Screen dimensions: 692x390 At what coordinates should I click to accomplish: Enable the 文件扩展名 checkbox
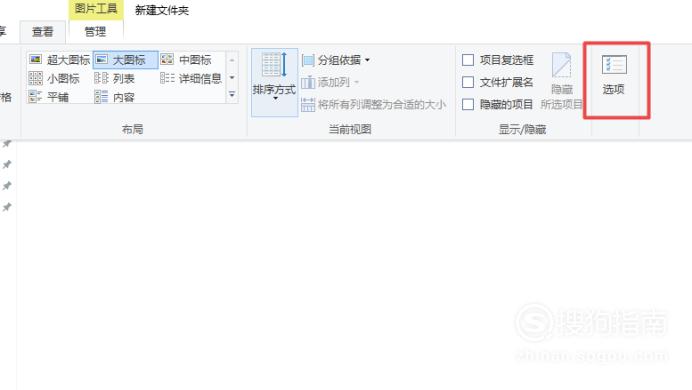468,82
